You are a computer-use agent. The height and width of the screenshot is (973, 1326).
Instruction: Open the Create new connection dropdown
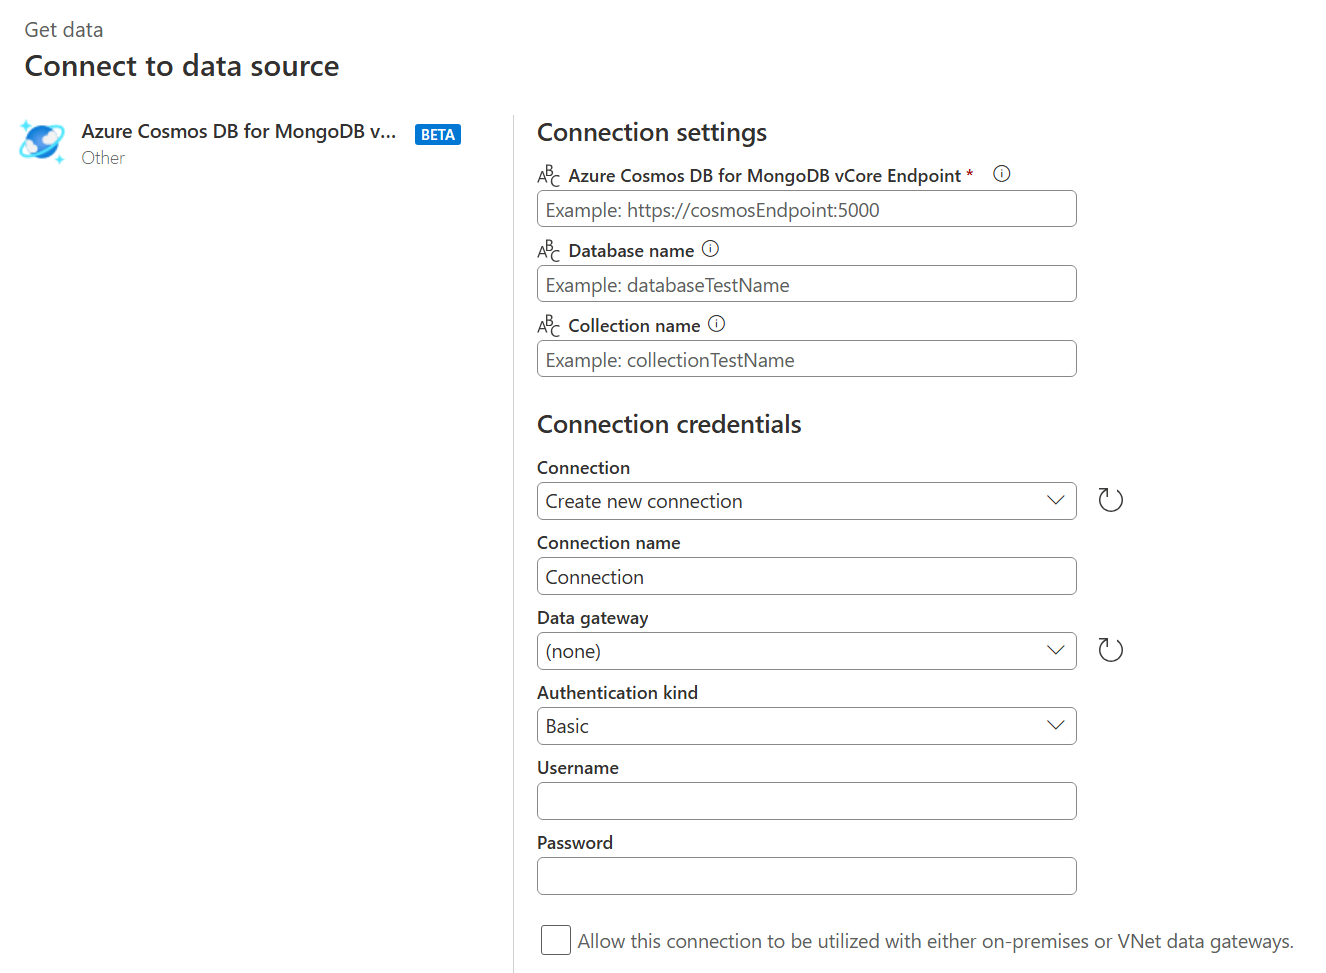806,501
